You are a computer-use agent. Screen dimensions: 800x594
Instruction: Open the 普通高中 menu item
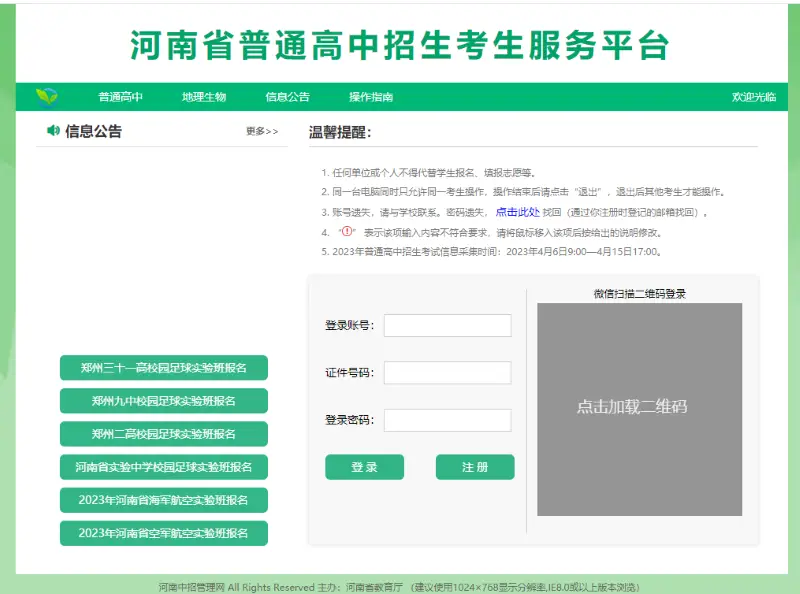(x=120, y=95)
